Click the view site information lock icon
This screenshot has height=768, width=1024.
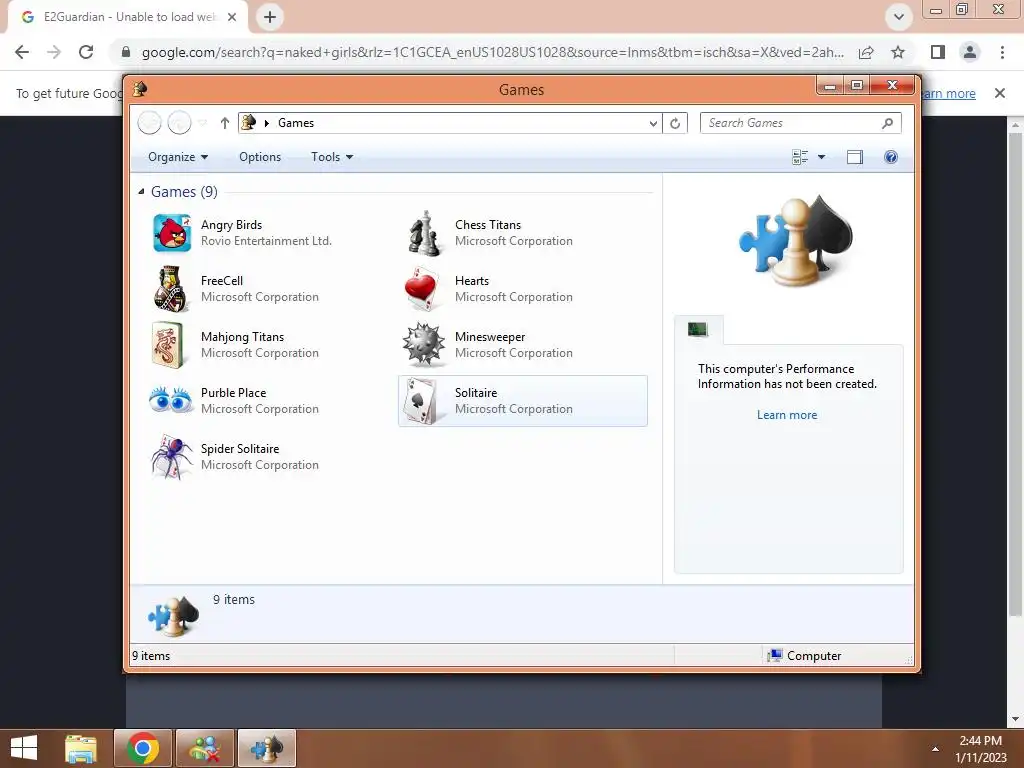[126, 52]
